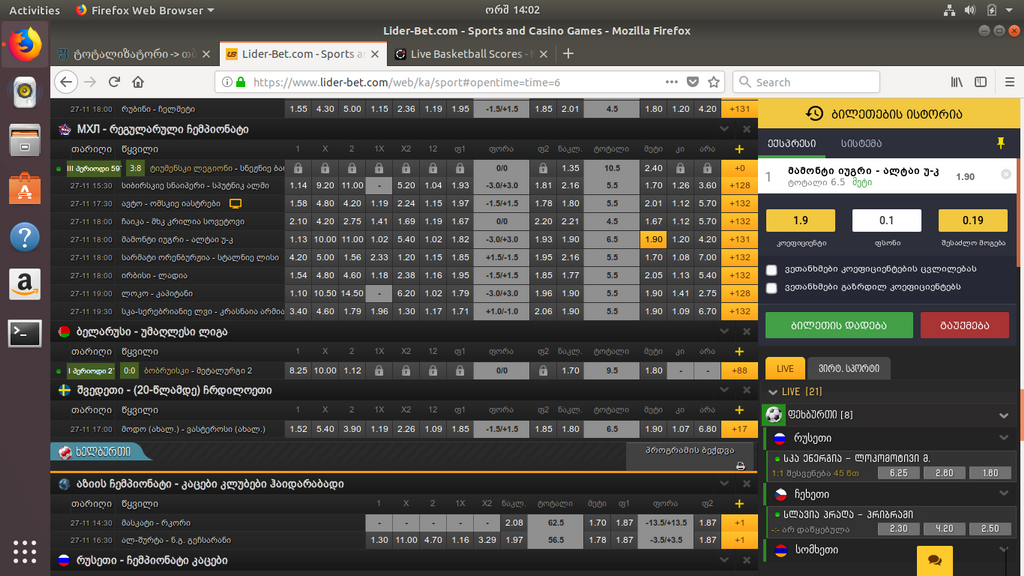Viewport: 1024px width, 576px height.
Task: Select 2.50 odds for სლავია პრაღა live match
Action: point(989,528)
